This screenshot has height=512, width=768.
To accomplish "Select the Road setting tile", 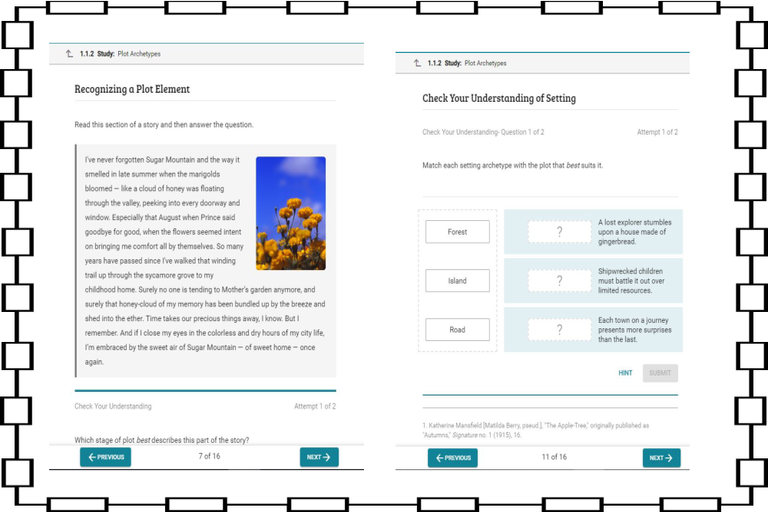I will tap(457, 330).
